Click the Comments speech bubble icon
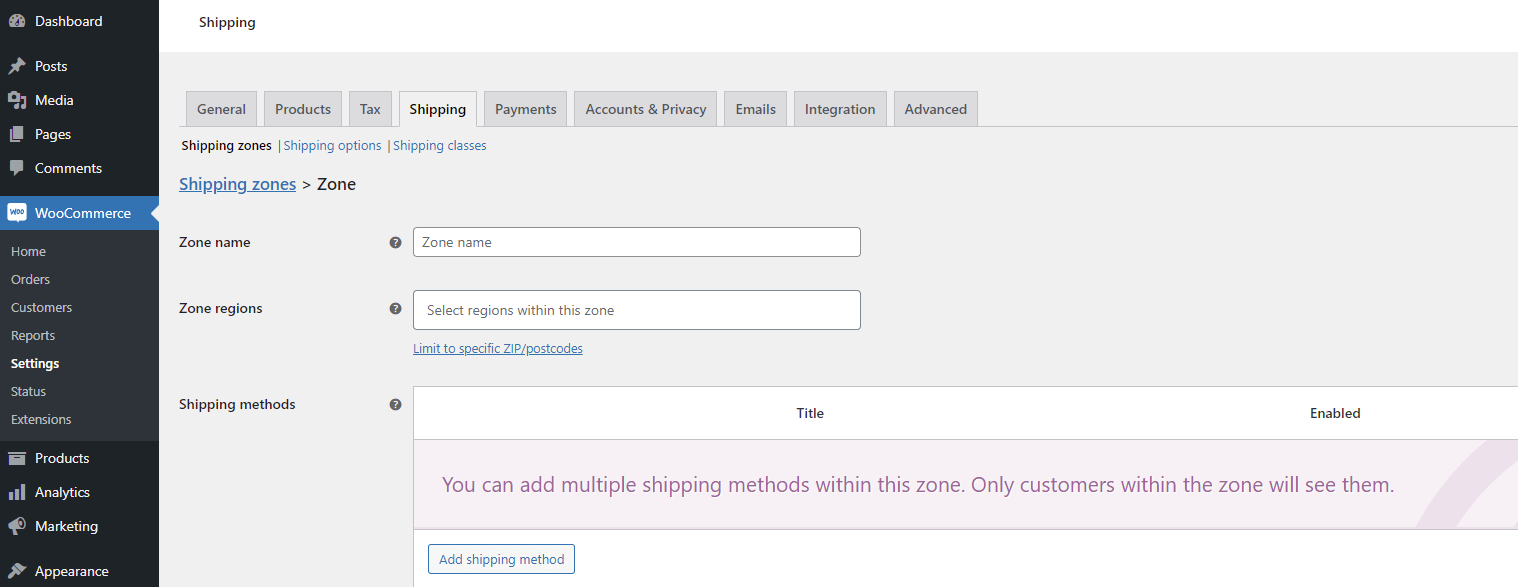 coord(17,168)
